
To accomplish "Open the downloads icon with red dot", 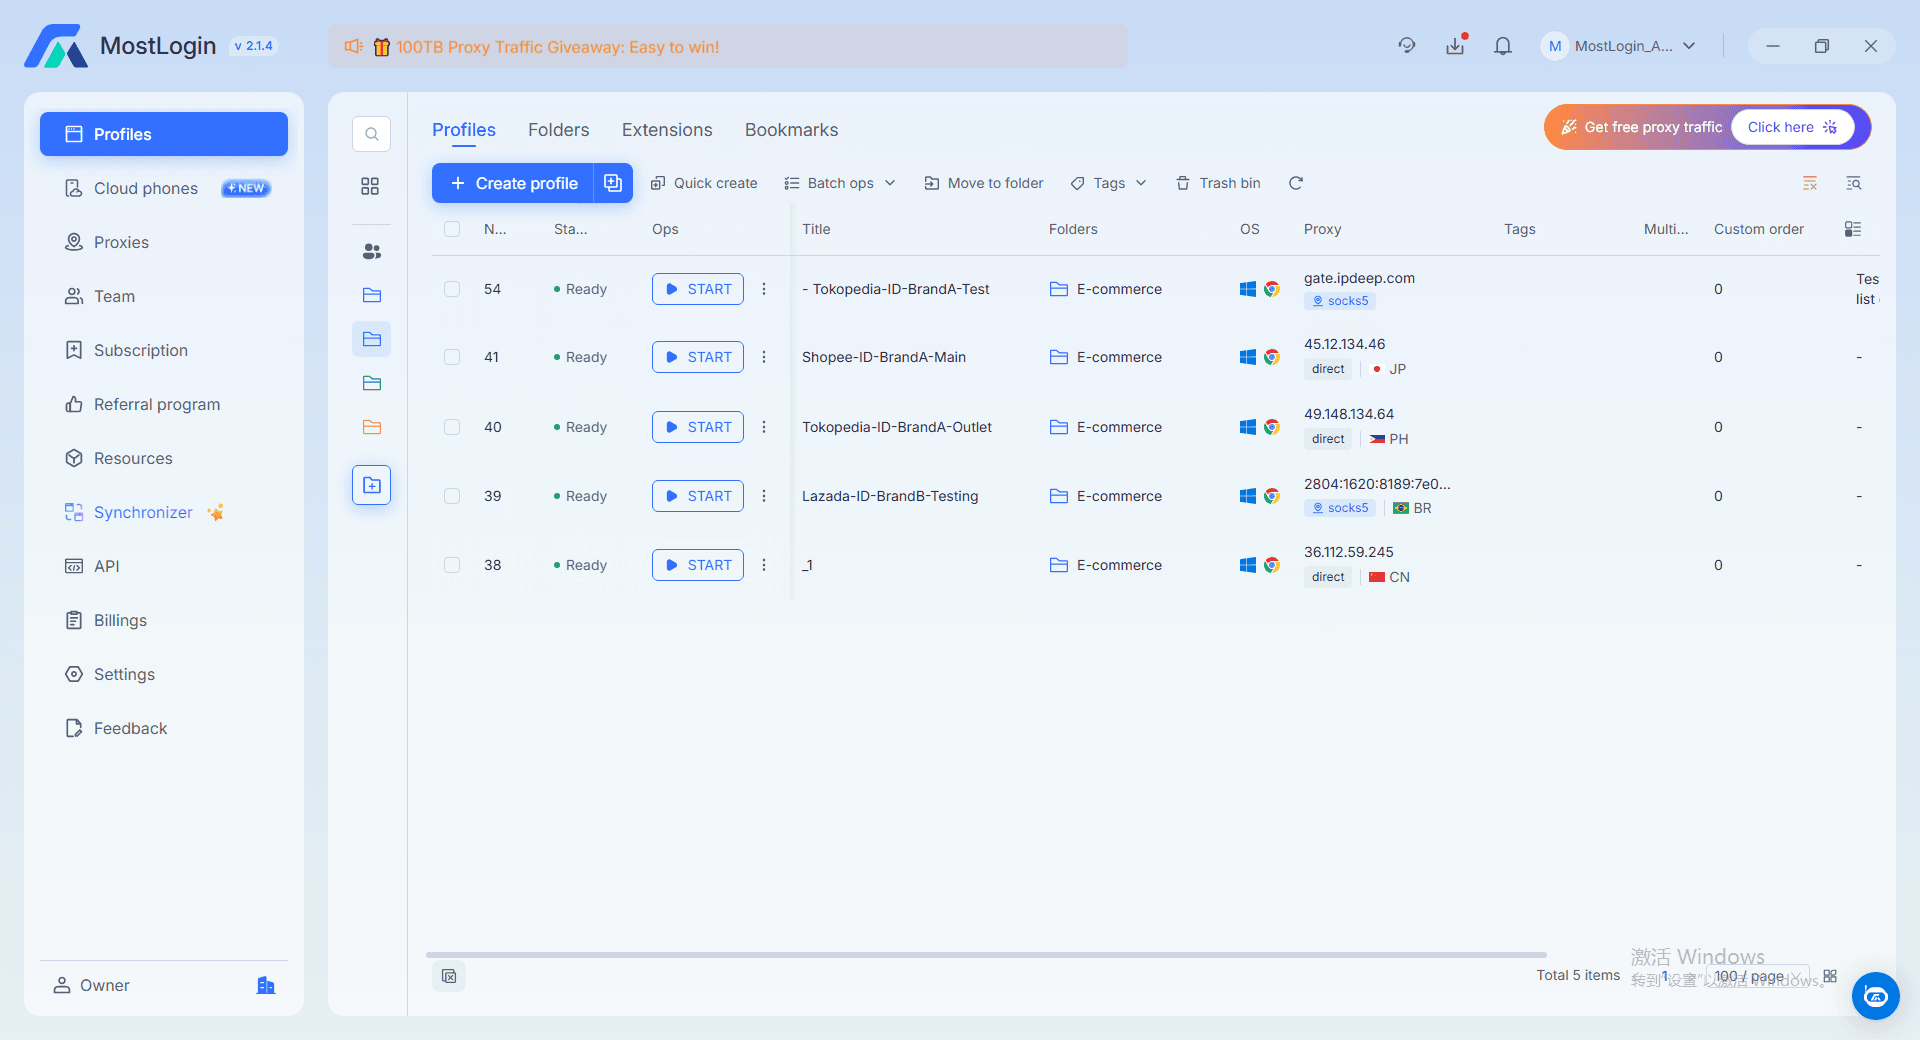I will point(1455,46).
